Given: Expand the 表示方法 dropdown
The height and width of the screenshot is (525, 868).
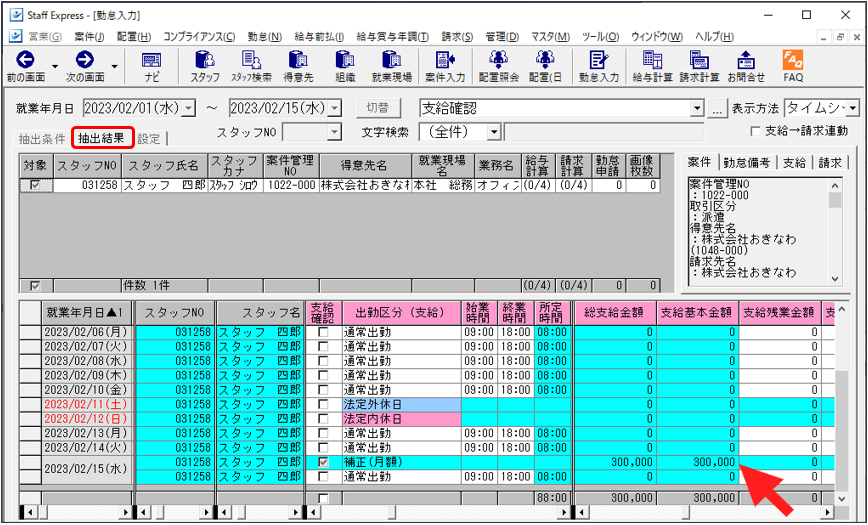Looking at the screenshot, I should [x=852, y=108].
